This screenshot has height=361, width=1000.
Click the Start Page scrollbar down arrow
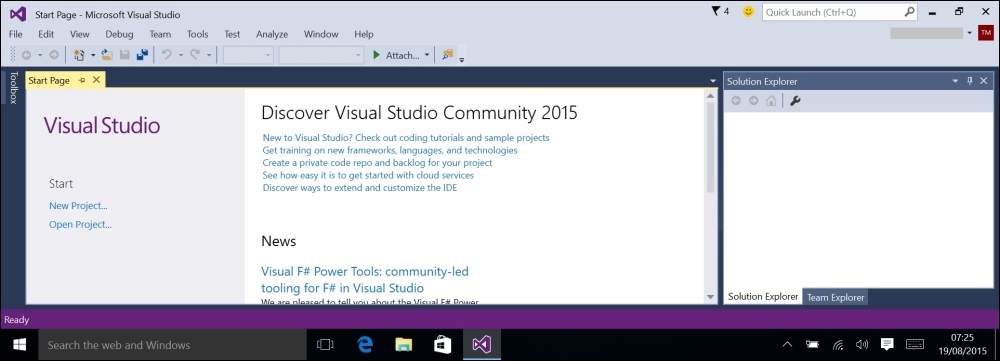pyautogui.click(x=711, y=297)
